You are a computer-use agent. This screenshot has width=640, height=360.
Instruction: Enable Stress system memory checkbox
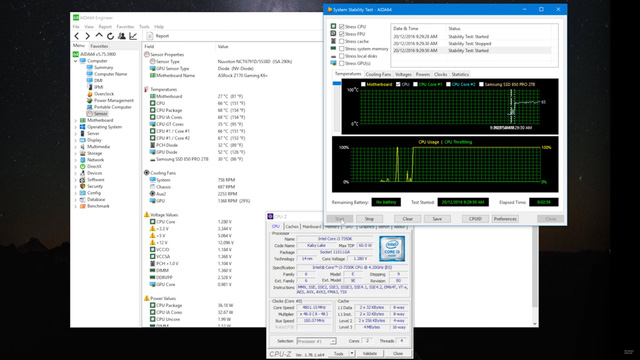342,49
